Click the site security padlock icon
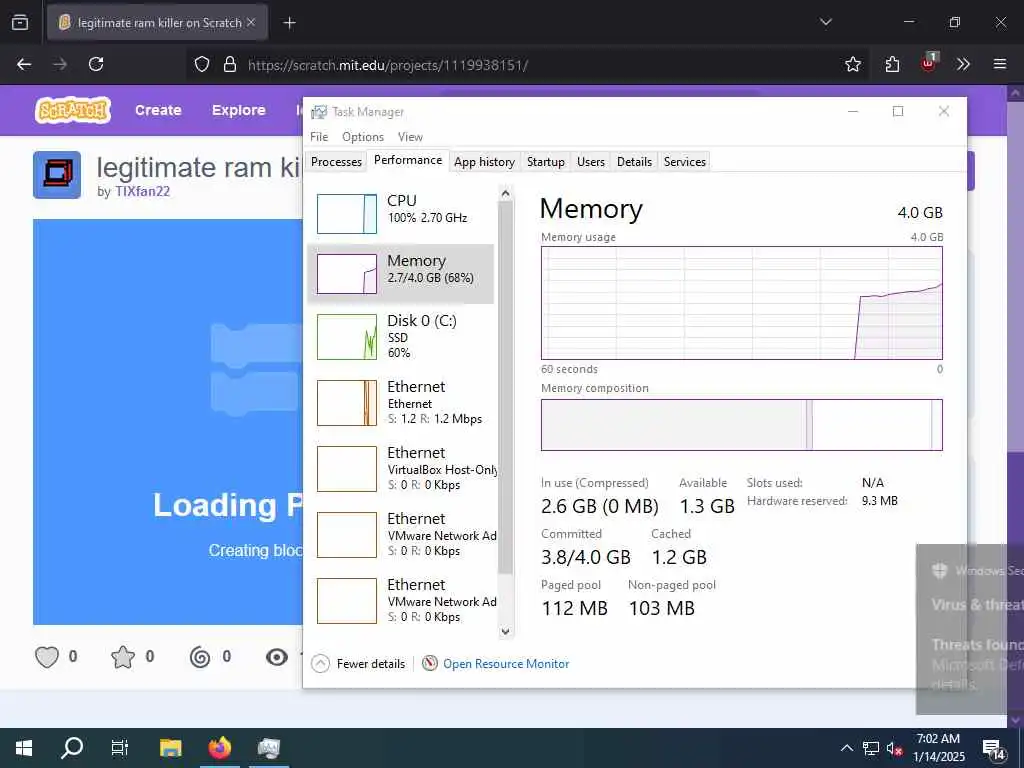The height and width of the screenshot is (768, 1024). (x=229, y=64)
